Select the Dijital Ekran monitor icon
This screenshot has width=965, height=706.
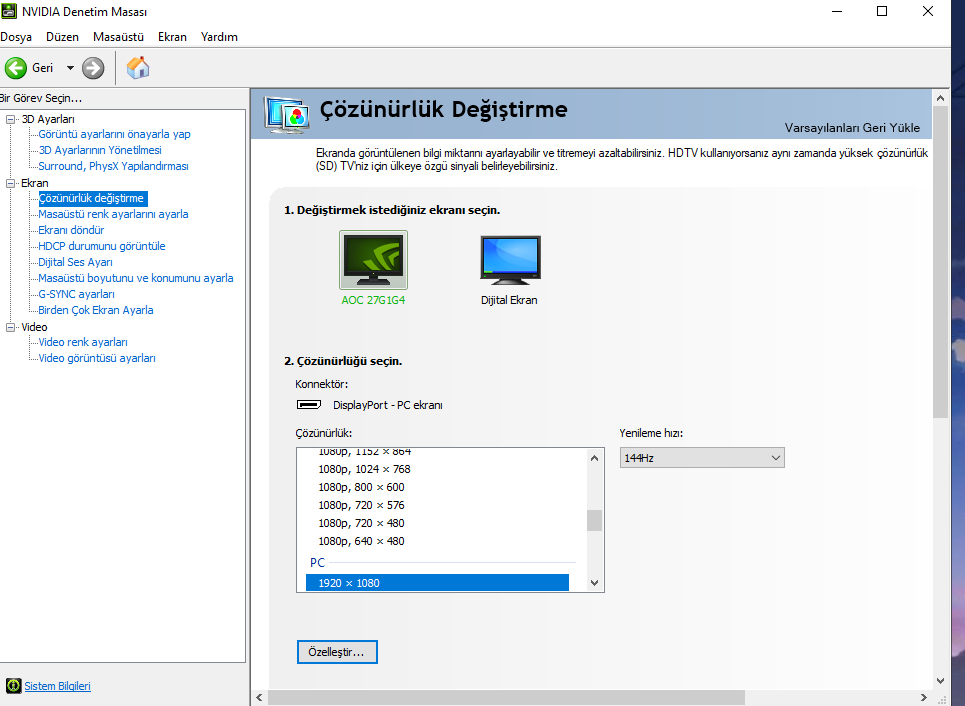[510, 260]
